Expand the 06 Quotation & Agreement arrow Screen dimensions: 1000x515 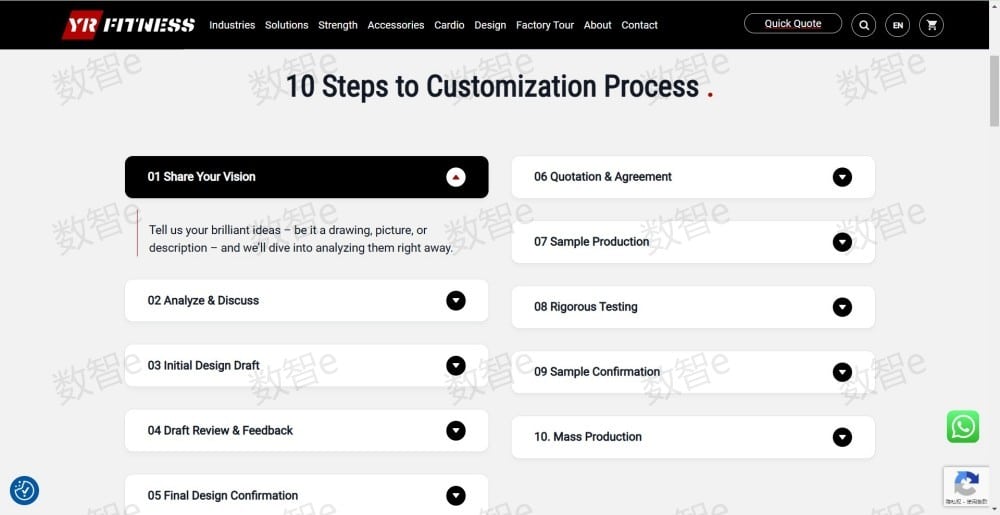[x=842, y=177]
